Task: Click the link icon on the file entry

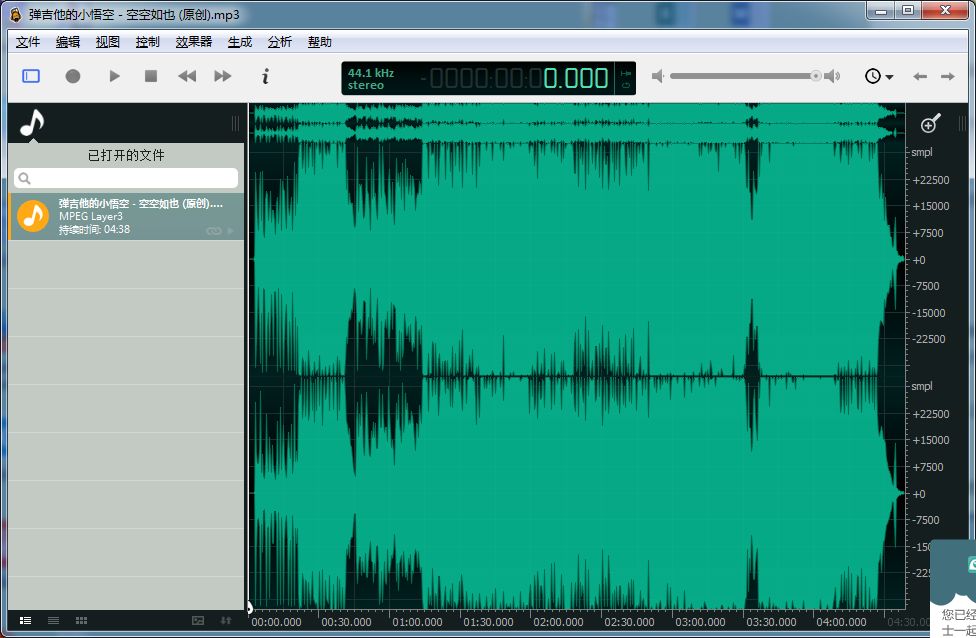Action: (x=214, y=231)
